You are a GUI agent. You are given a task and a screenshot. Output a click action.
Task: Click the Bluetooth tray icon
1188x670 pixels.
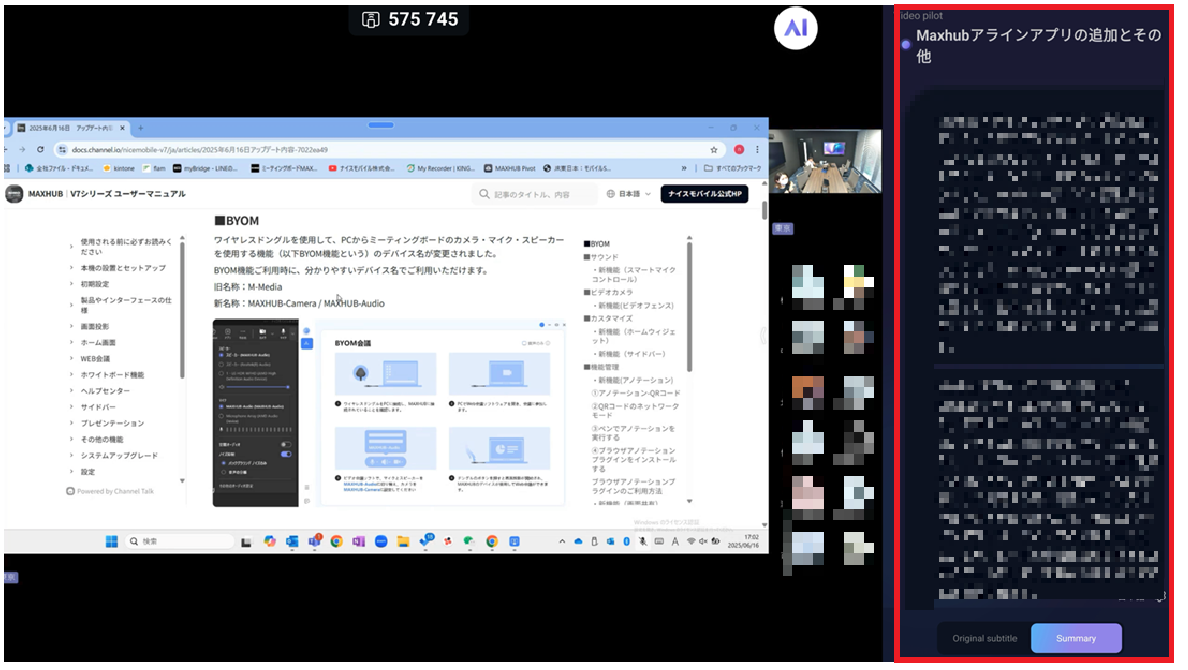point(627,541)
